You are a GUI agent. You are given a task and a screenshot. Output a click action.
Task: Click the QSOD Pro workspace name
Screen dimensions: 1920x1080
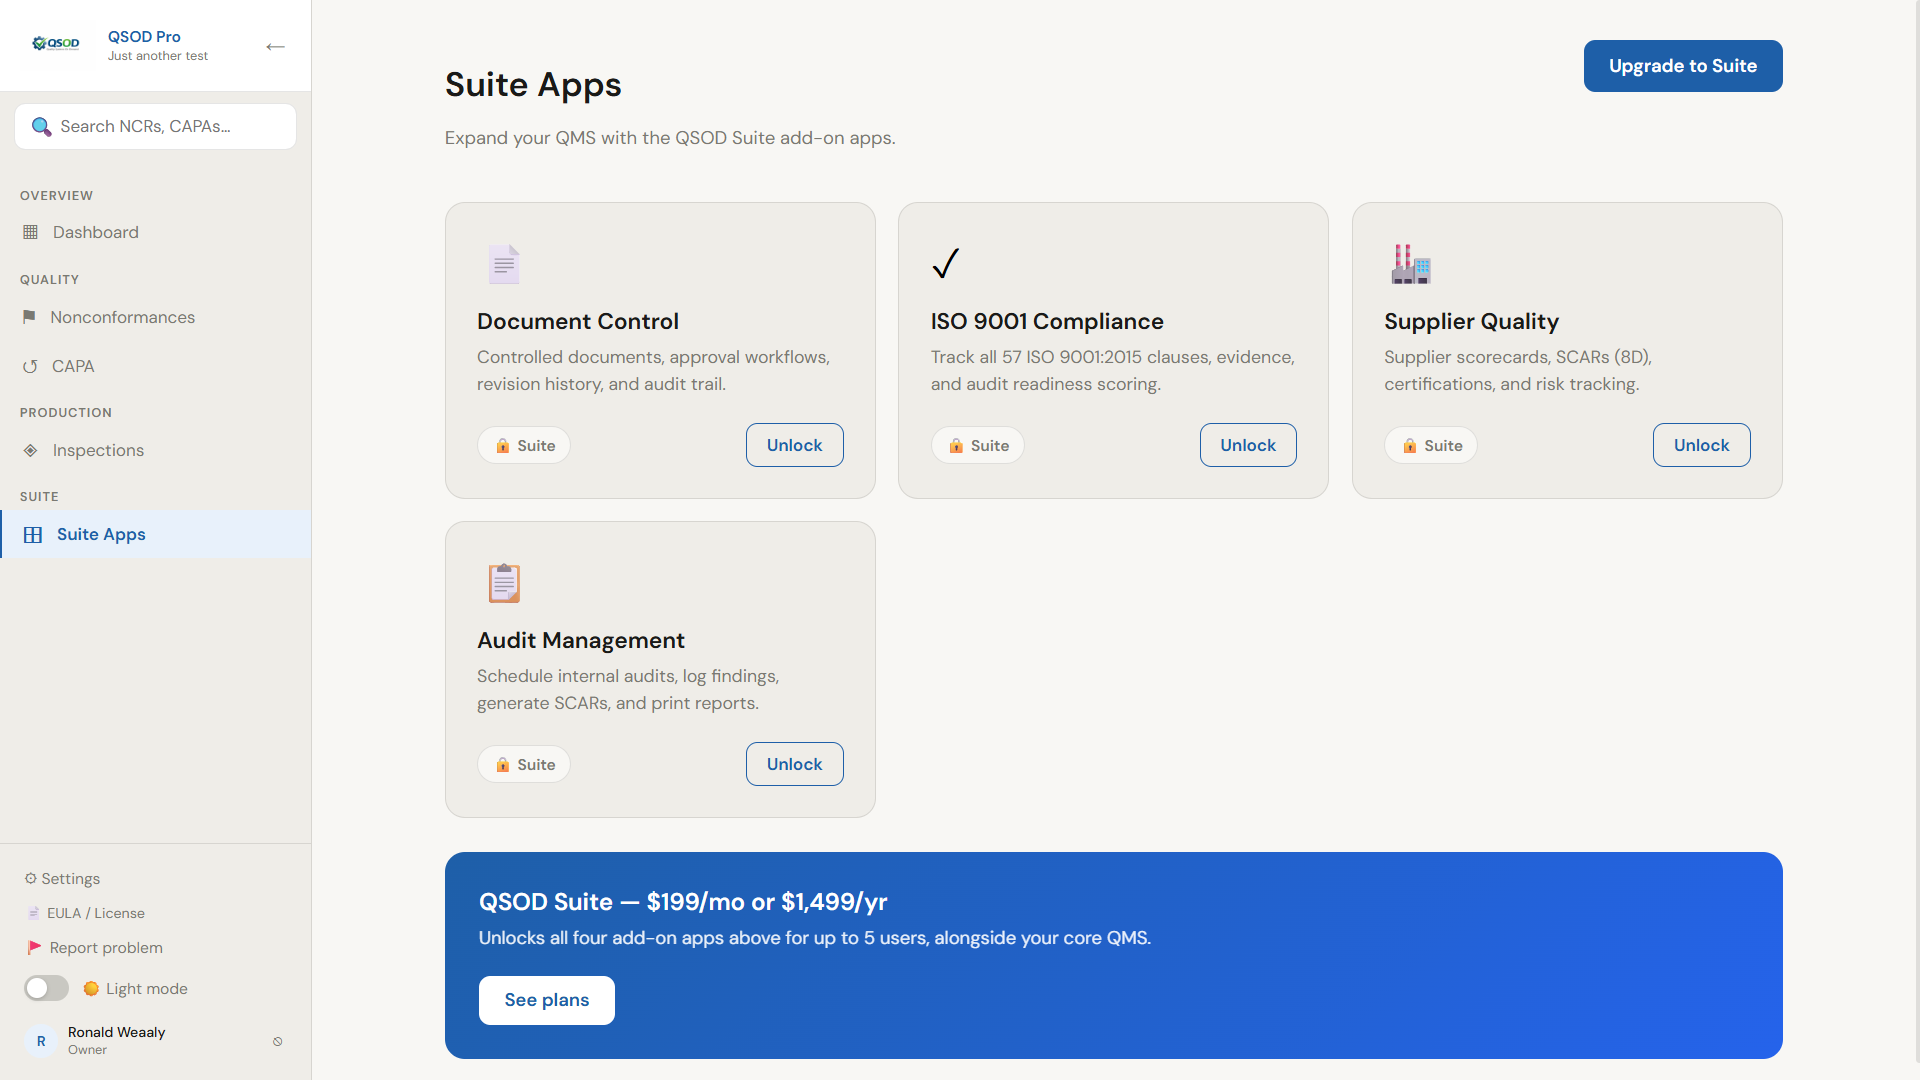[144, 37]
